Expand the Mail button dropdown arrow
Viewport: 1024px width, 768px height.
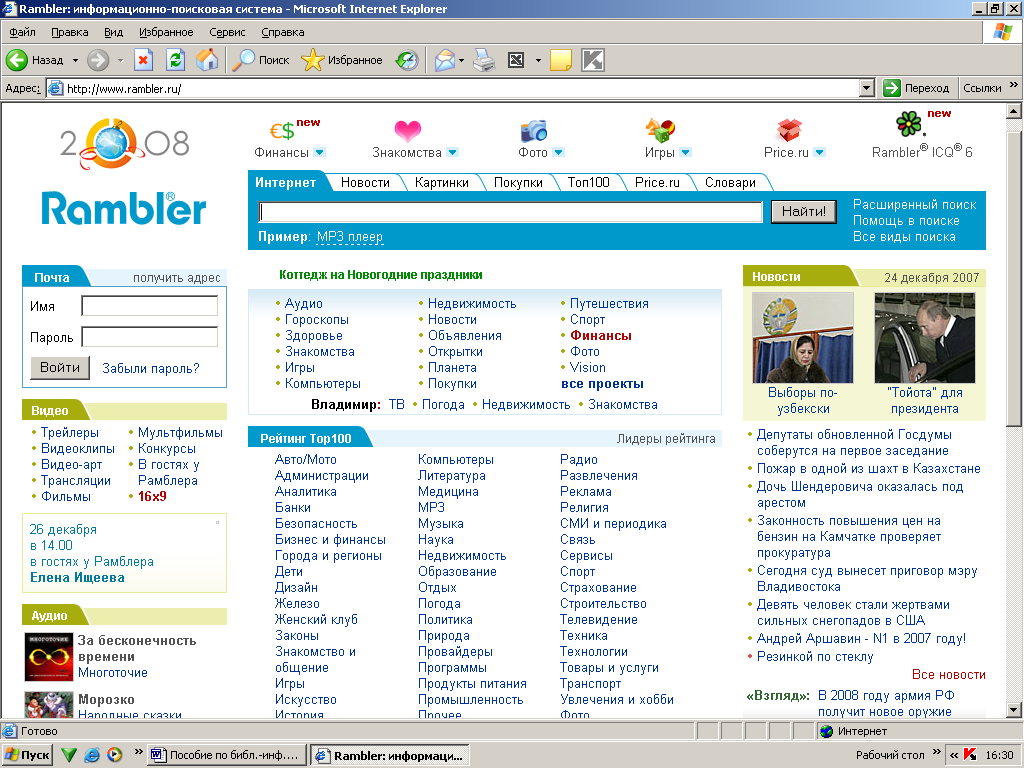pos(462,61)
